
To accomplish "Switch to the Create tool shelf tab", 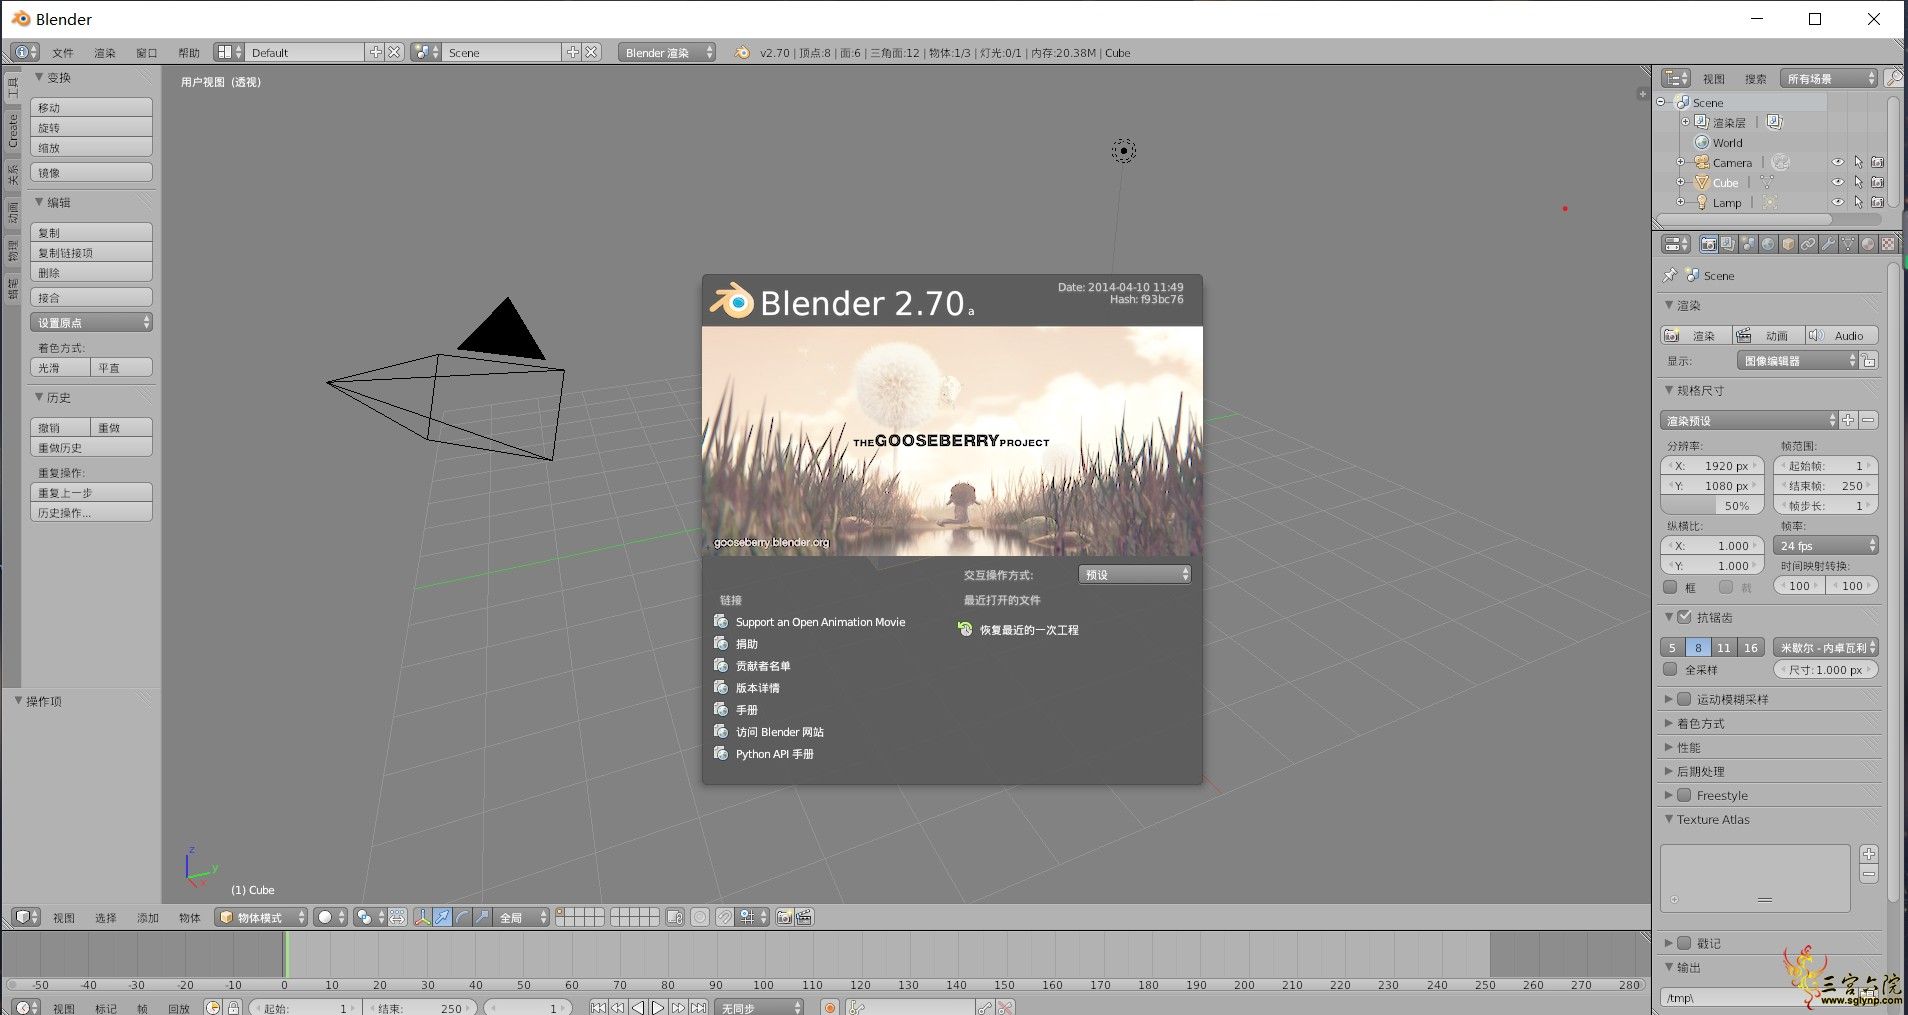I will 13,130.
